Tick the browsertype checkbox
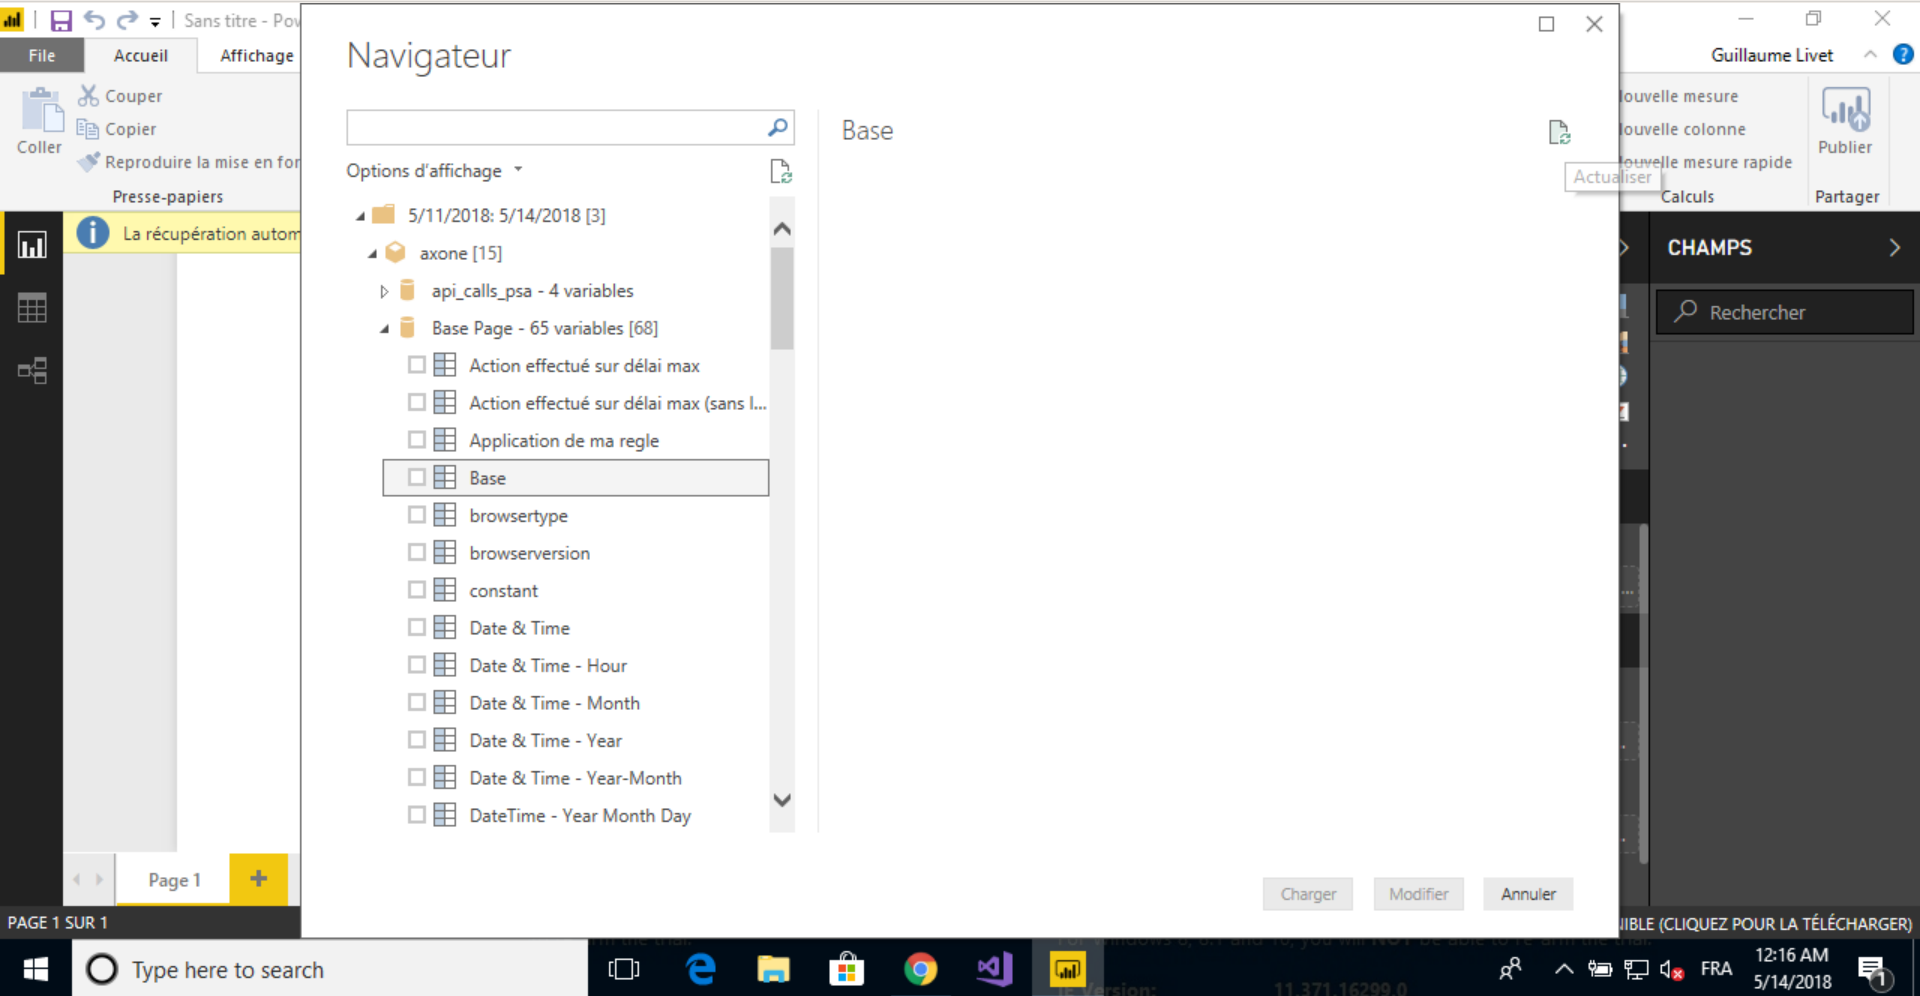The image size is (1920, 996). coord(417,515)
